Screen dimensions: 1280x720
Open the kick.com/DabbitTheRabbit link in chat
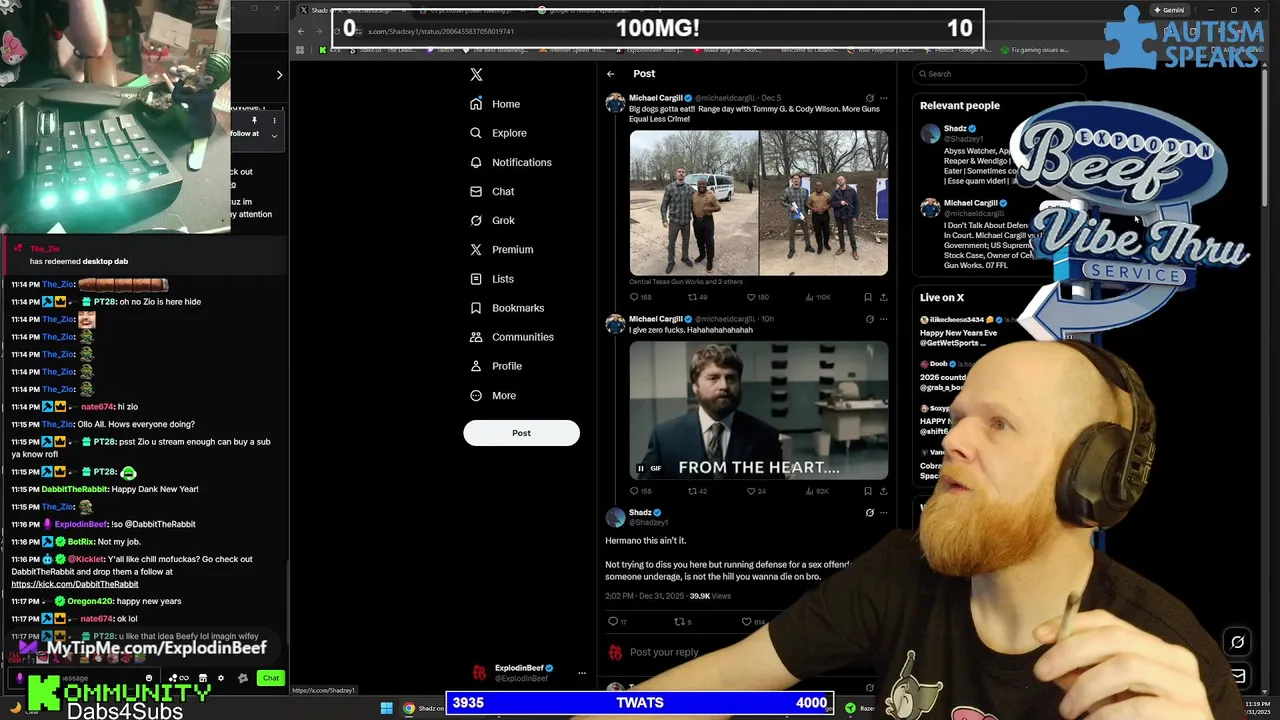(75, 584)
